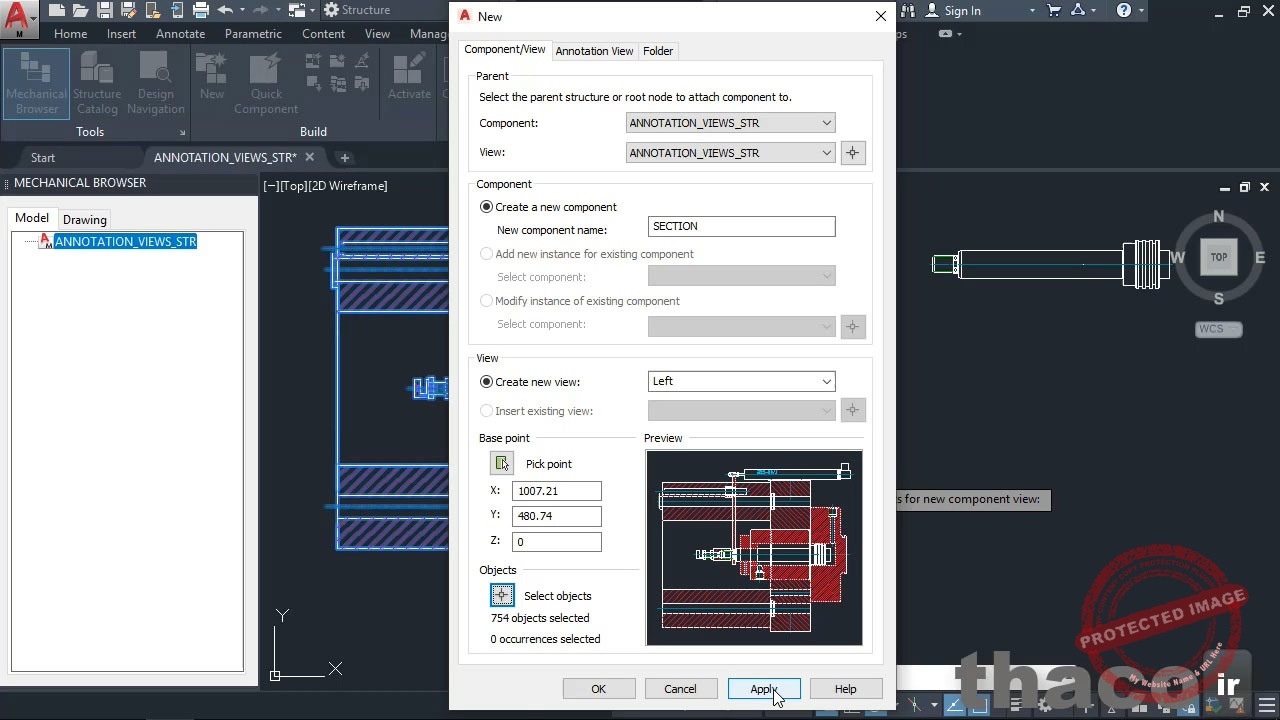Click the Z base point field

557,542
